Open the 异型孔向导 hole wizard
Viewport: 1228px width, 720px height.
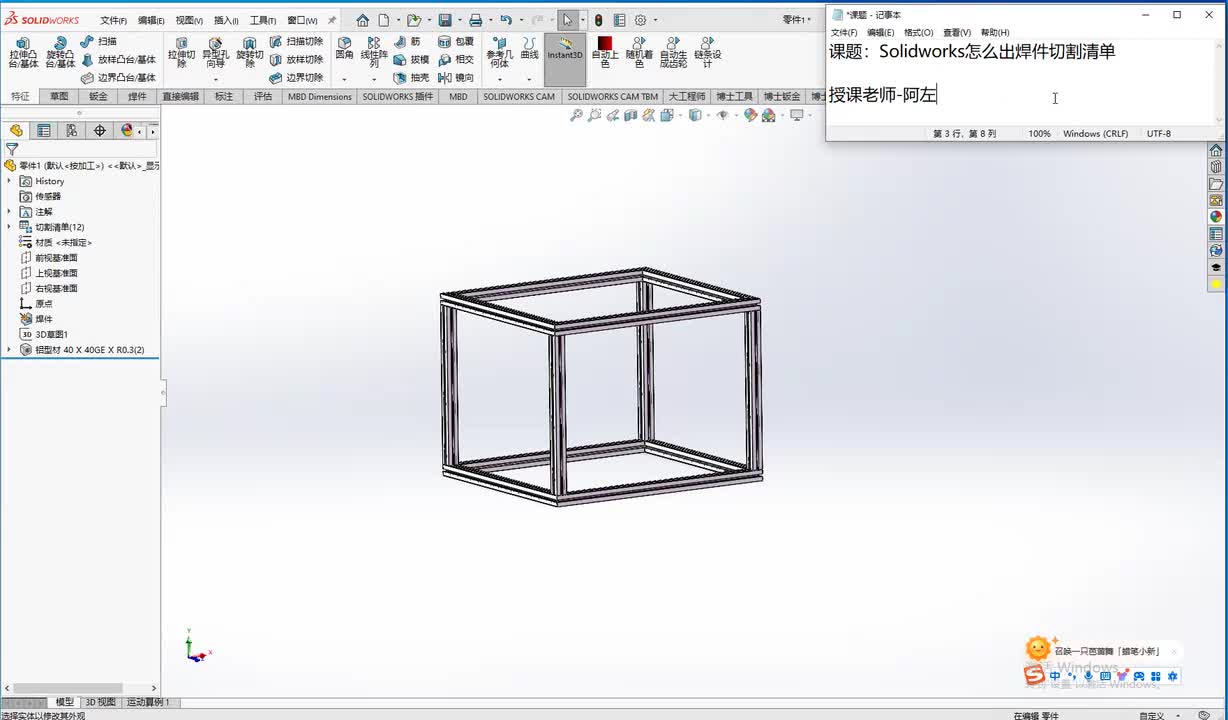215,53
